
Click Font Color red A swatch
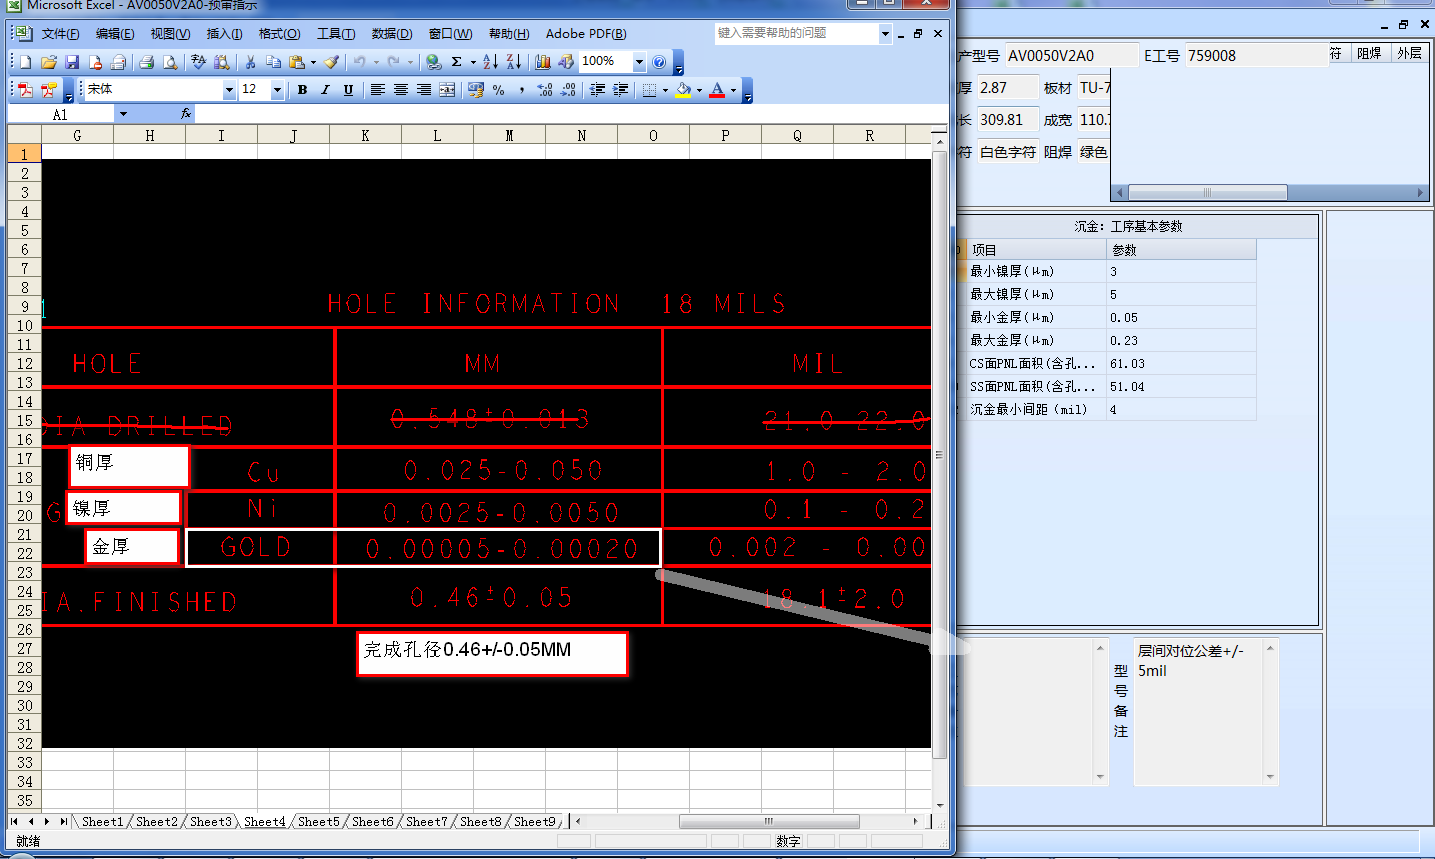click(x=717, y=90)
